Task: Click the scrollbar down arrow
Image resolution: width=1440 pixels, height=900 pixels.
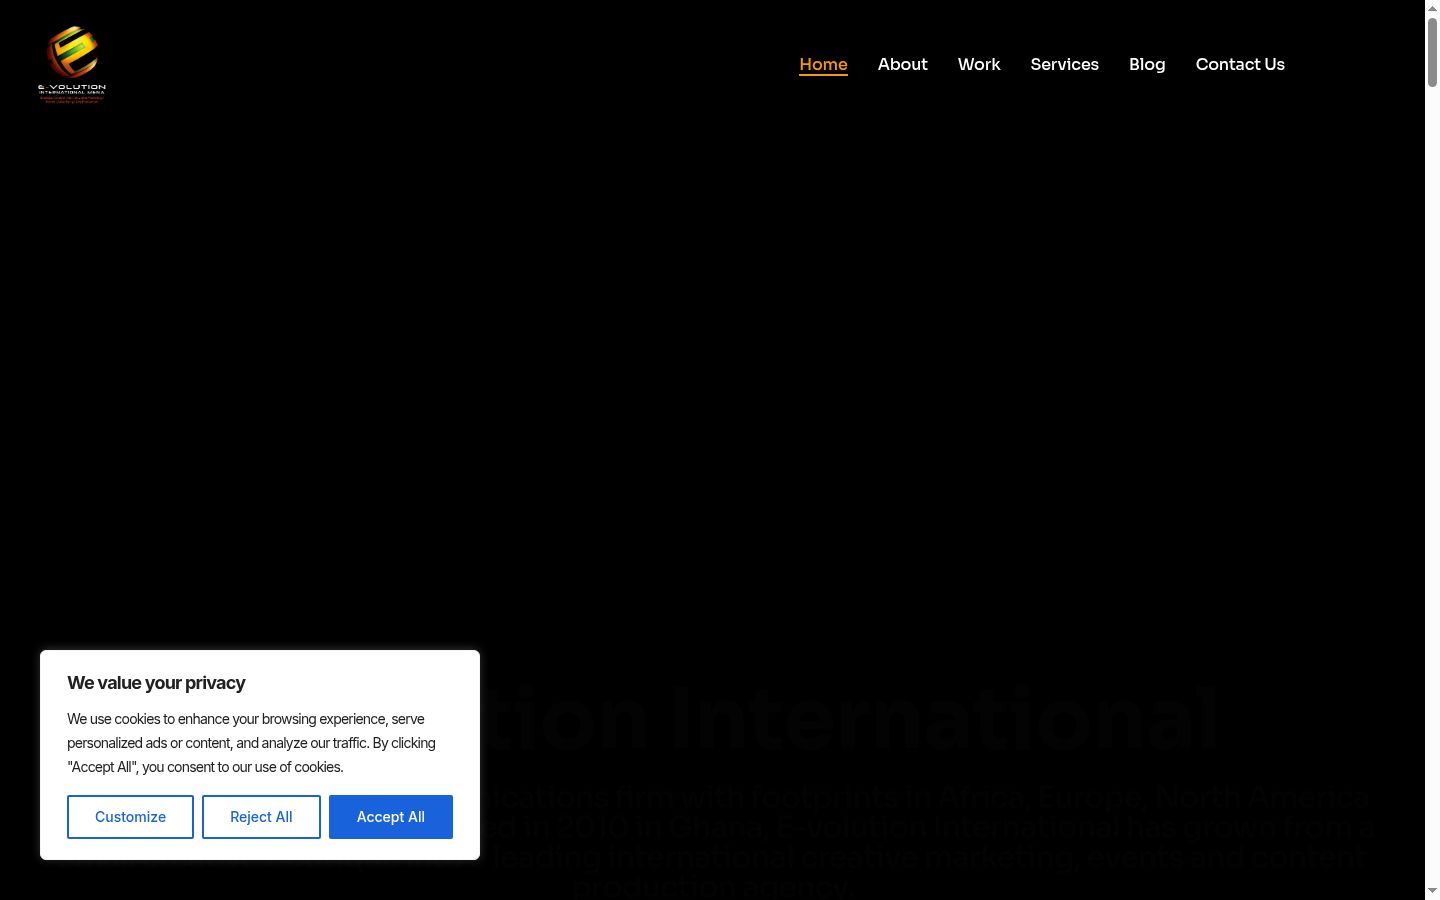Action: [1432, 891]
